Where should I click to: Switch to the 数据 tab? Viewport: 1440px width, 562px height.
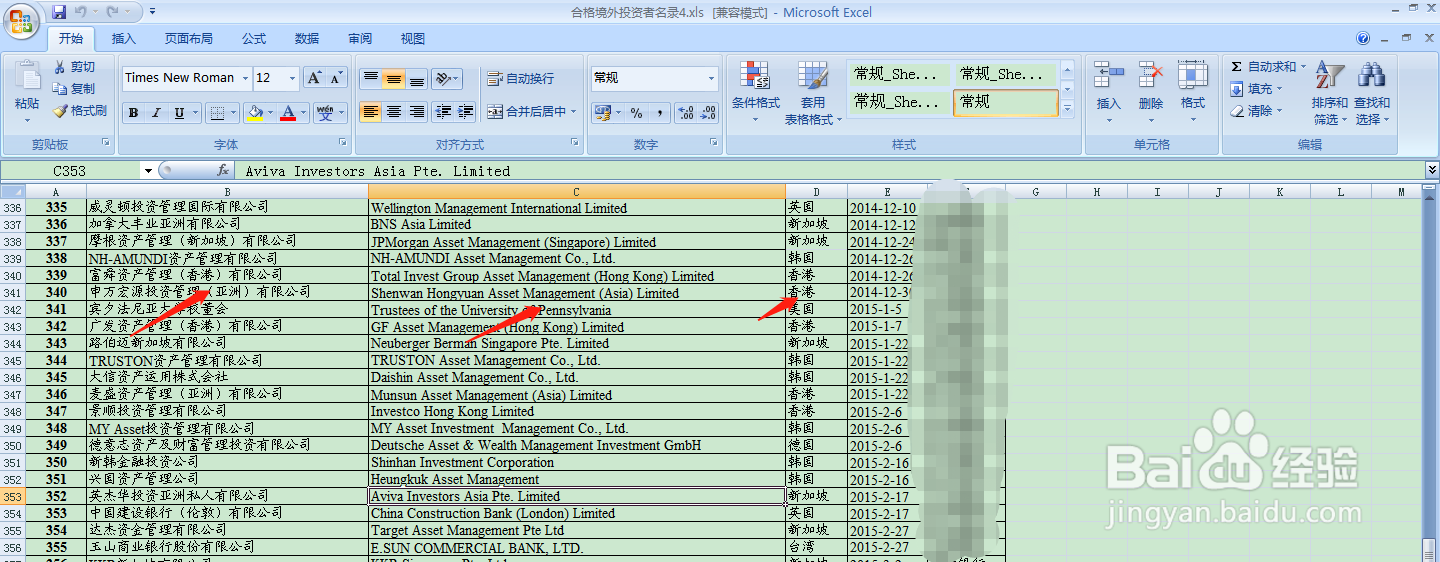pos(307,39)
